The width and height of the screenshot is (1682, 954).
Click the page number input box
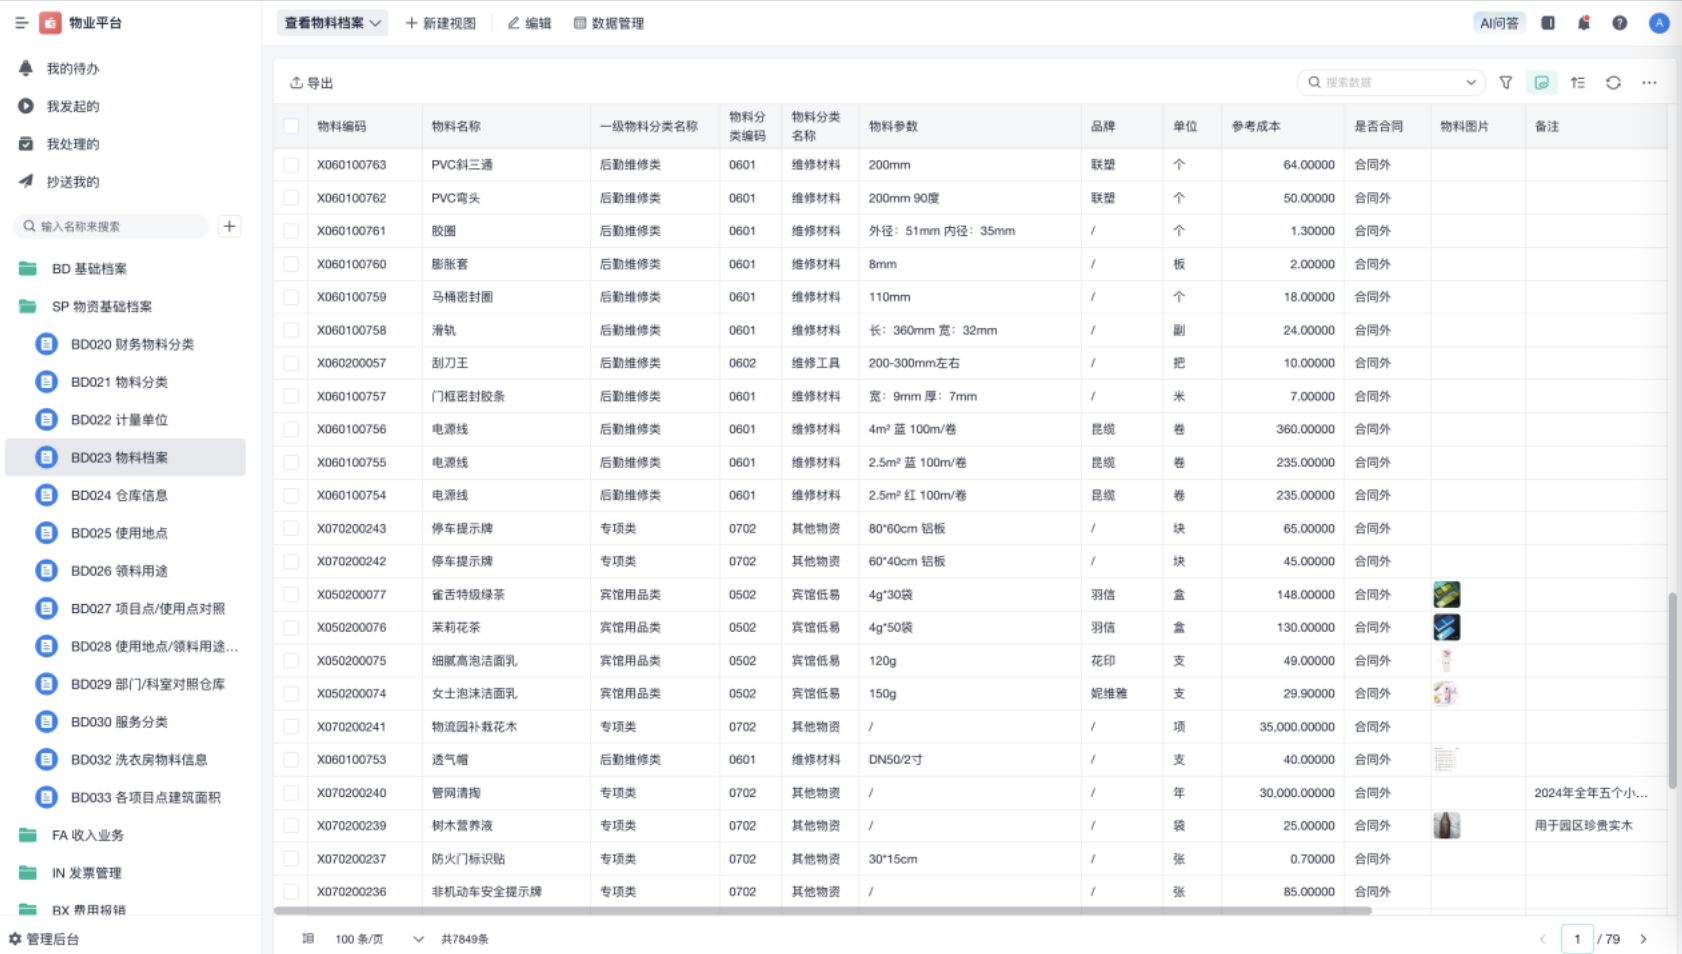[1577, 939]
